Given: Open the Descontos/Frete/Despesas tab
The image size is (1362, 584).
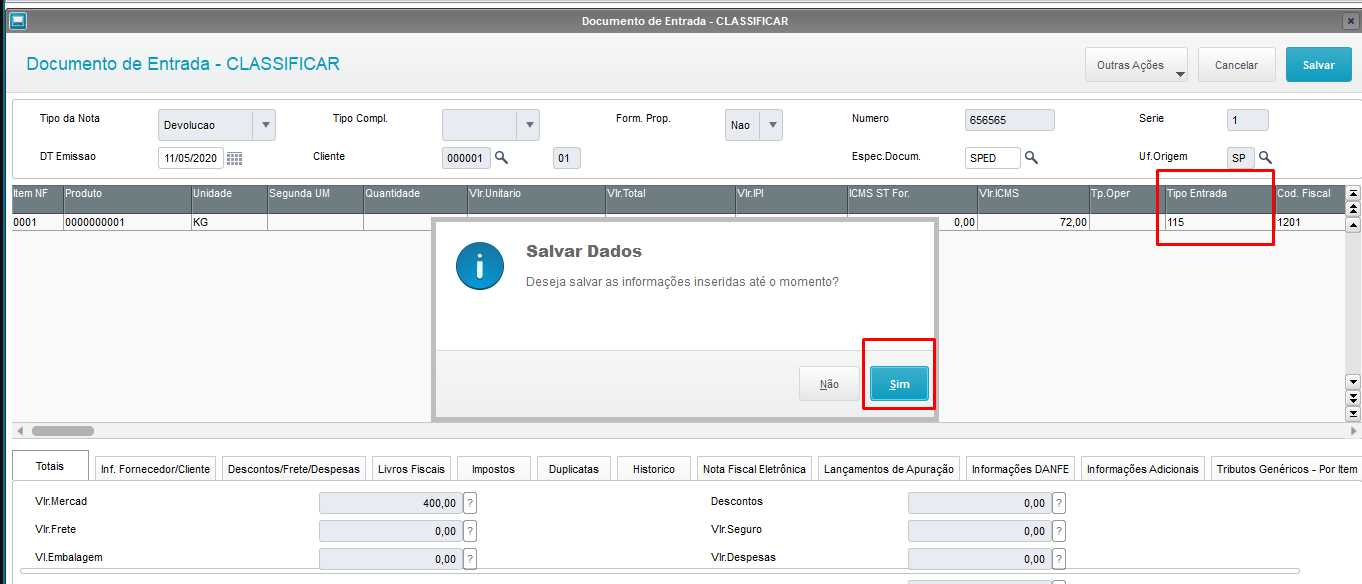Looking at the screenshot, I should coord(293,469).
